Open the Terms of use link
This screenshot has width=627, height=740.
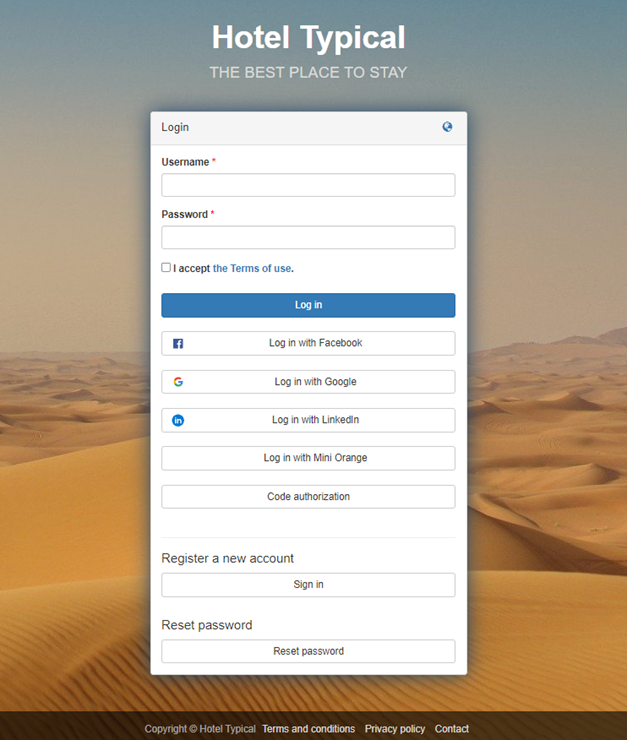tap(252, 269)
